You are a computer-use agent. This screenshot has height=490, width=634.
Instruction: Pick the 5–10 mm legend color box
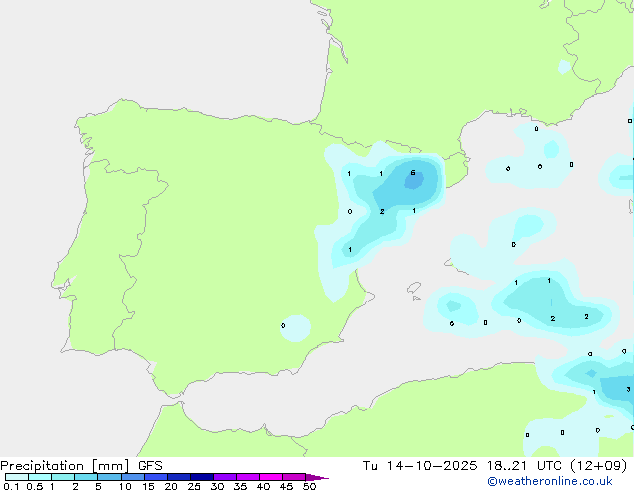tap(109, 477)
